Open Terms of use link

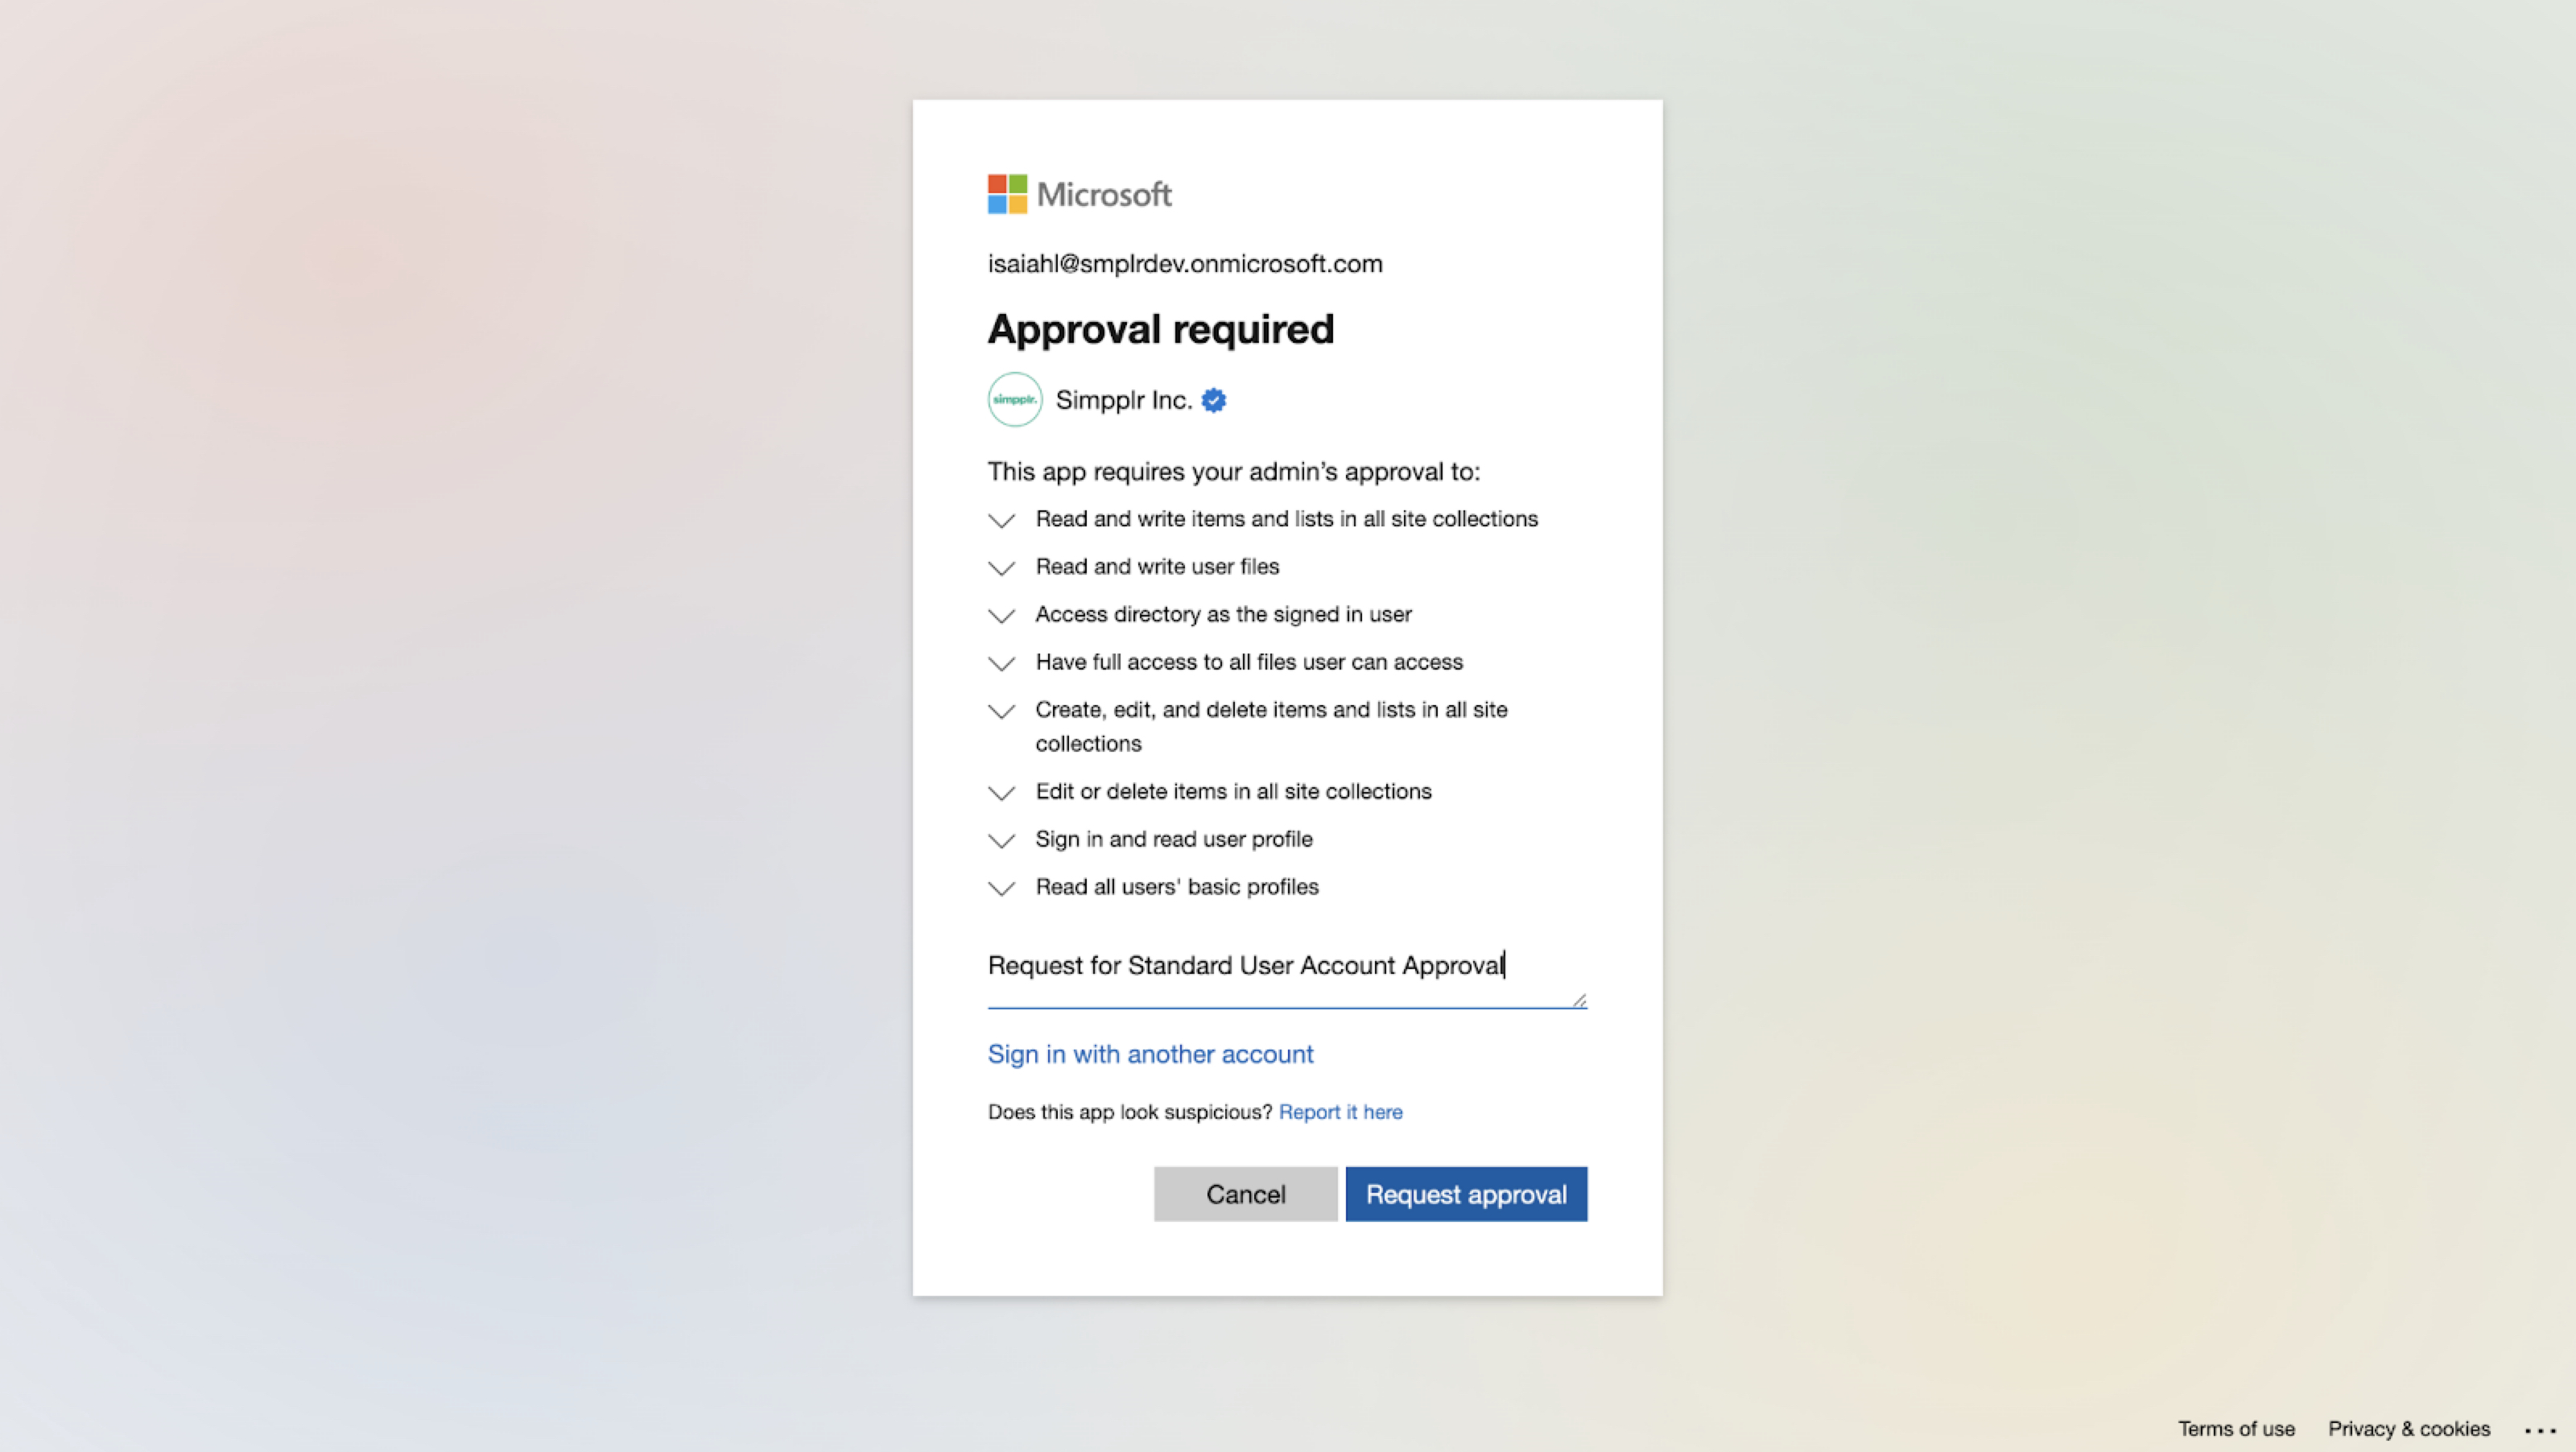[x=2236, y=1429]
